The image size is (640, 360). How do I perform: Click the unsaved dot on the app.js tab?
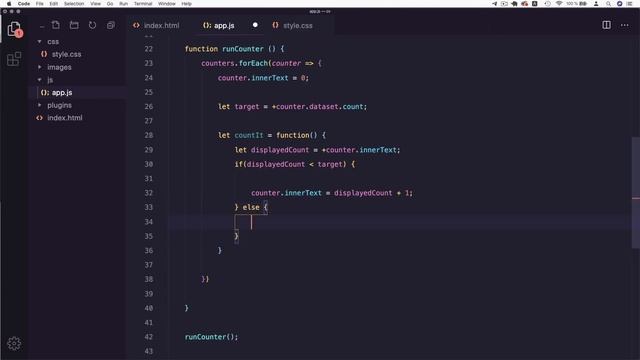[255, 25]
